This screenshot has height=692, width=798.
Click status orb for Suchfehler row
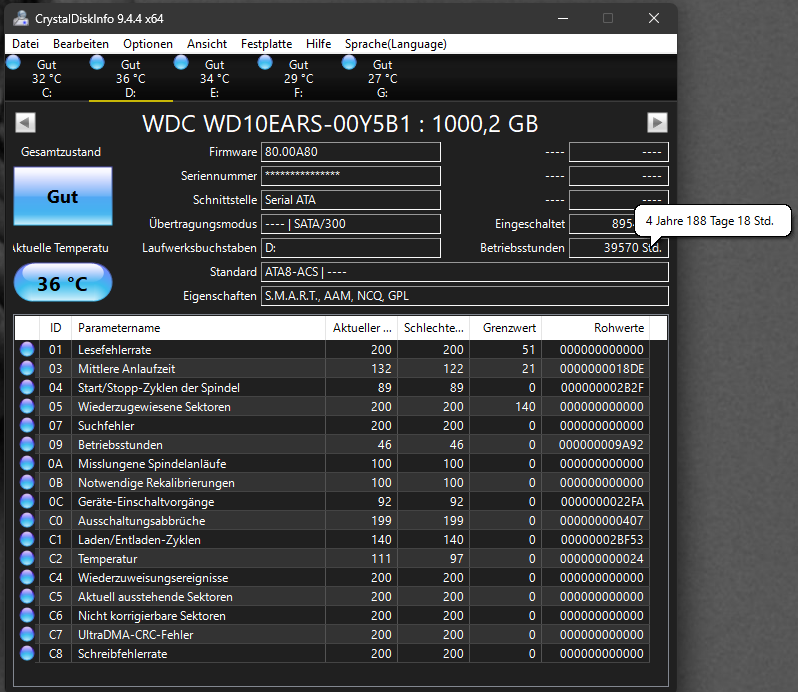[27, 425]
